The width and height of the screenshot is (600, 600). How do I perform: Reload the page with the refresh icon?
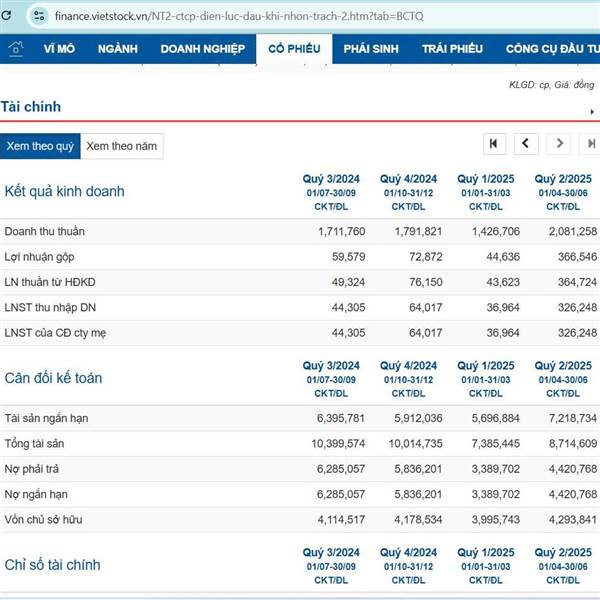point(5,16)
